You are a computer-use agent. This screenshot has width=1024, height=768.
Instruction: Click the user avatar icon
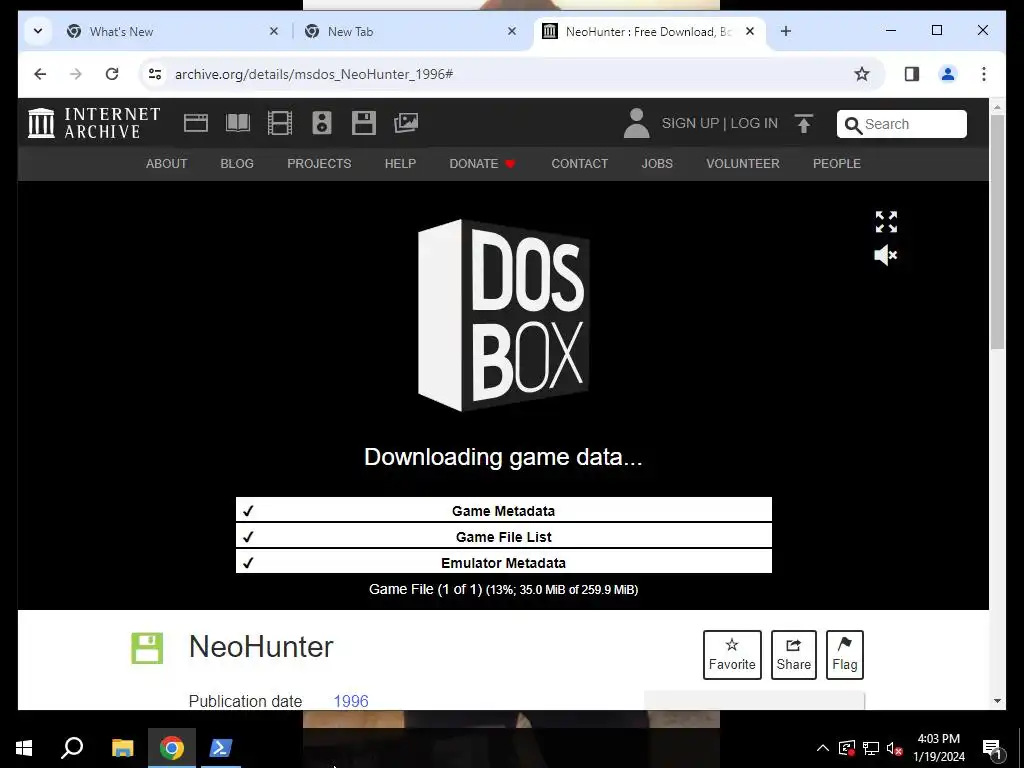click(636, 123)
